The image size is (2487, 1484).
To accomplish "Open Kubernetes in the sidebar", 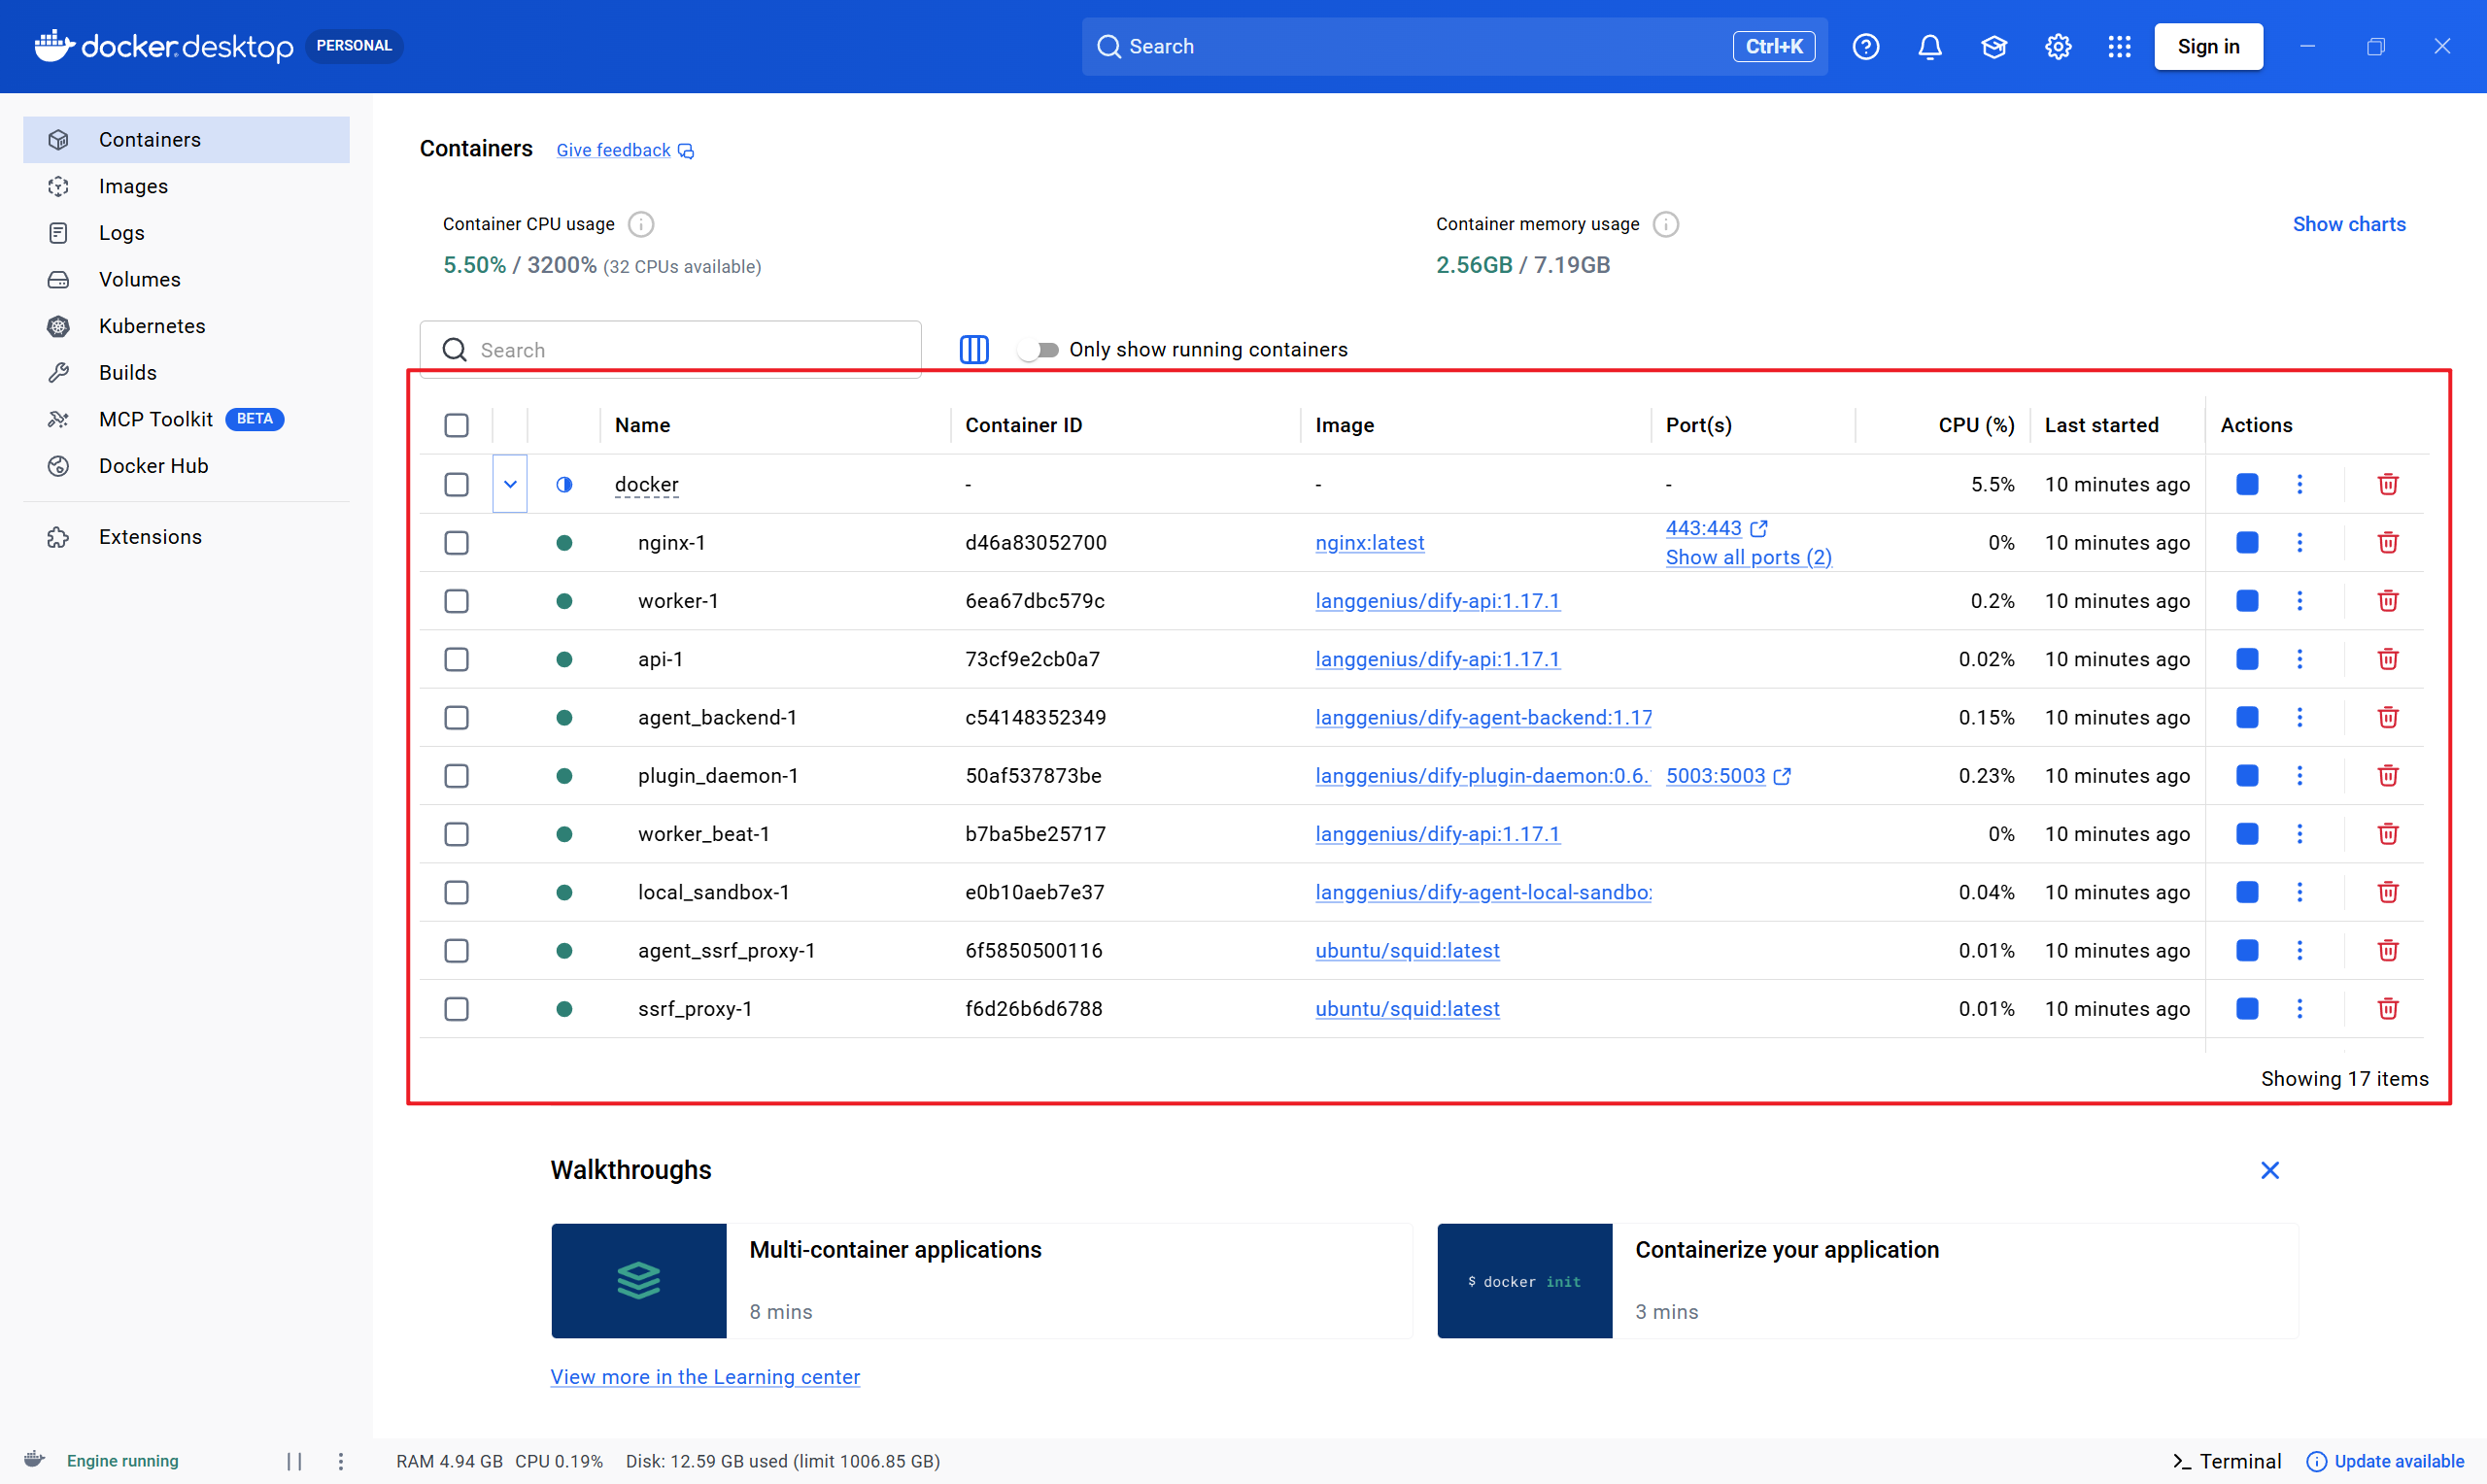I will tap(186, 326).
